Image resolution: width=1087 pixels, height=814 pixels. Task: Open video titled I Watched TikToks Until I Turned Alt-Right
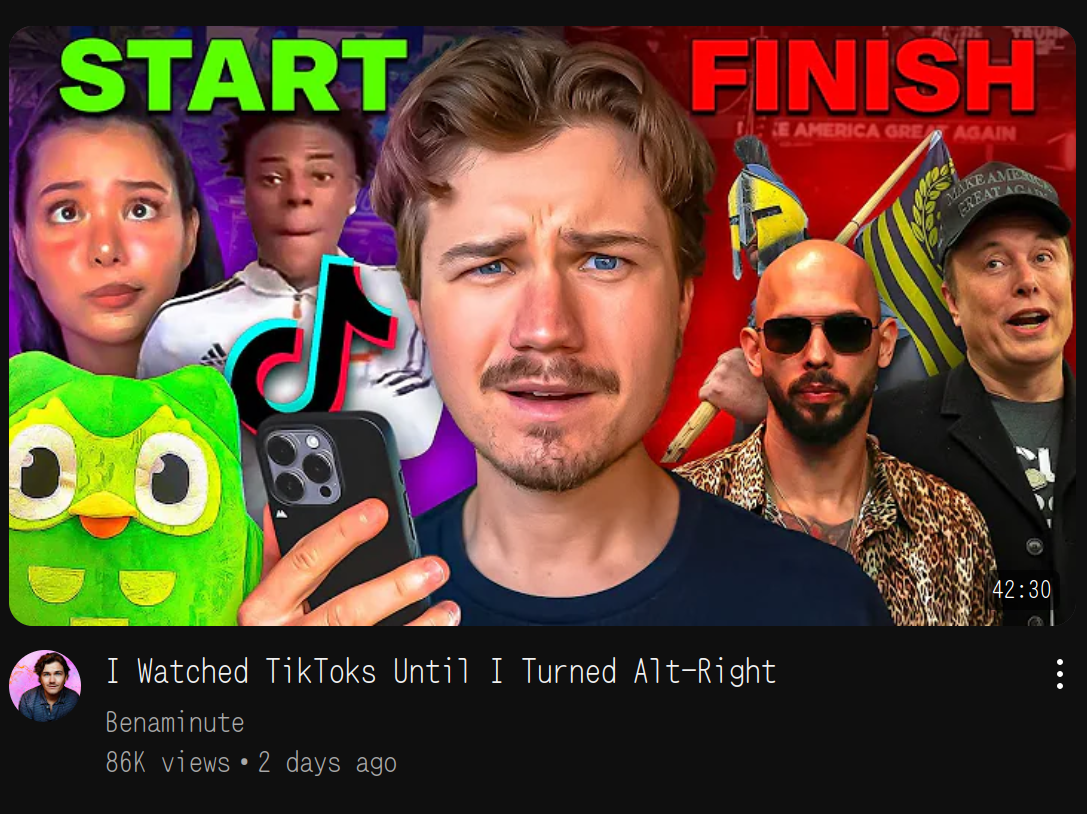(441, 671)
